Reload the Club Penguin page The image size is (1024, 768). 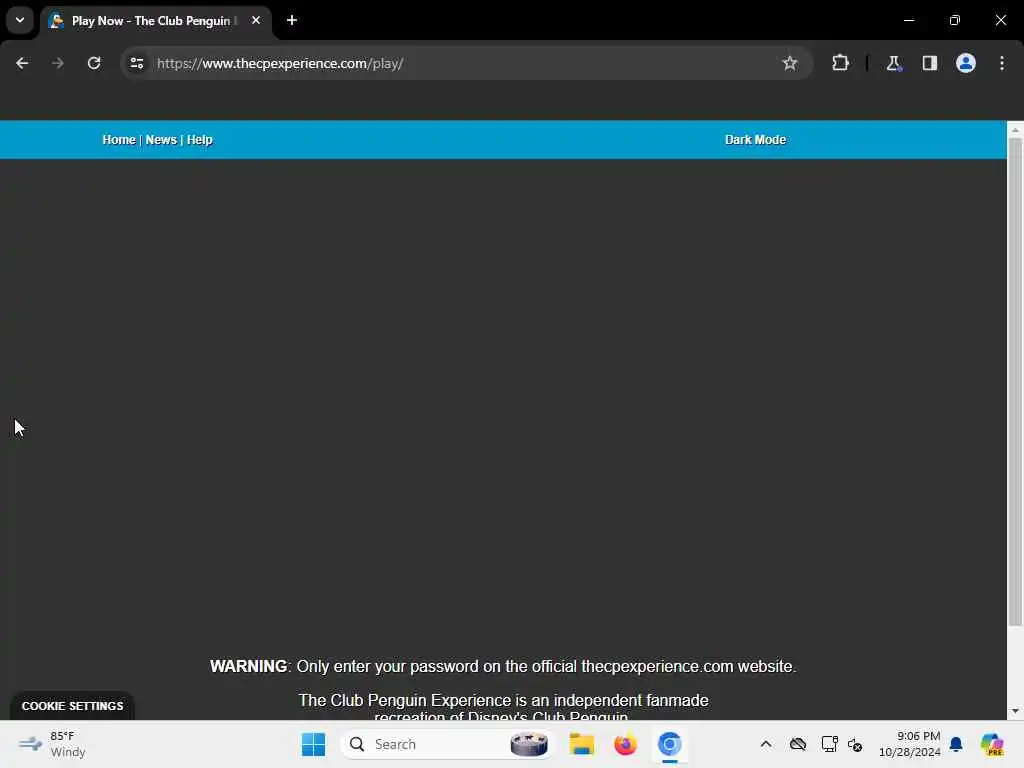pos(94,63)
